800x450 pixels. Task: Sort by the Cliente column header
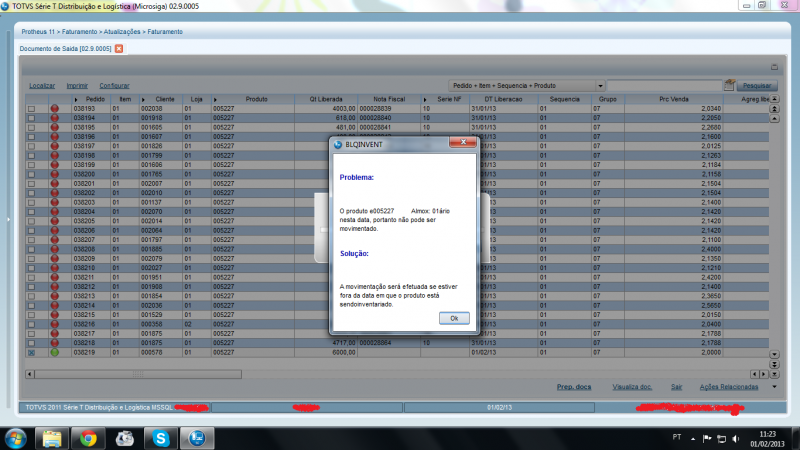click(x=161, y=99)
